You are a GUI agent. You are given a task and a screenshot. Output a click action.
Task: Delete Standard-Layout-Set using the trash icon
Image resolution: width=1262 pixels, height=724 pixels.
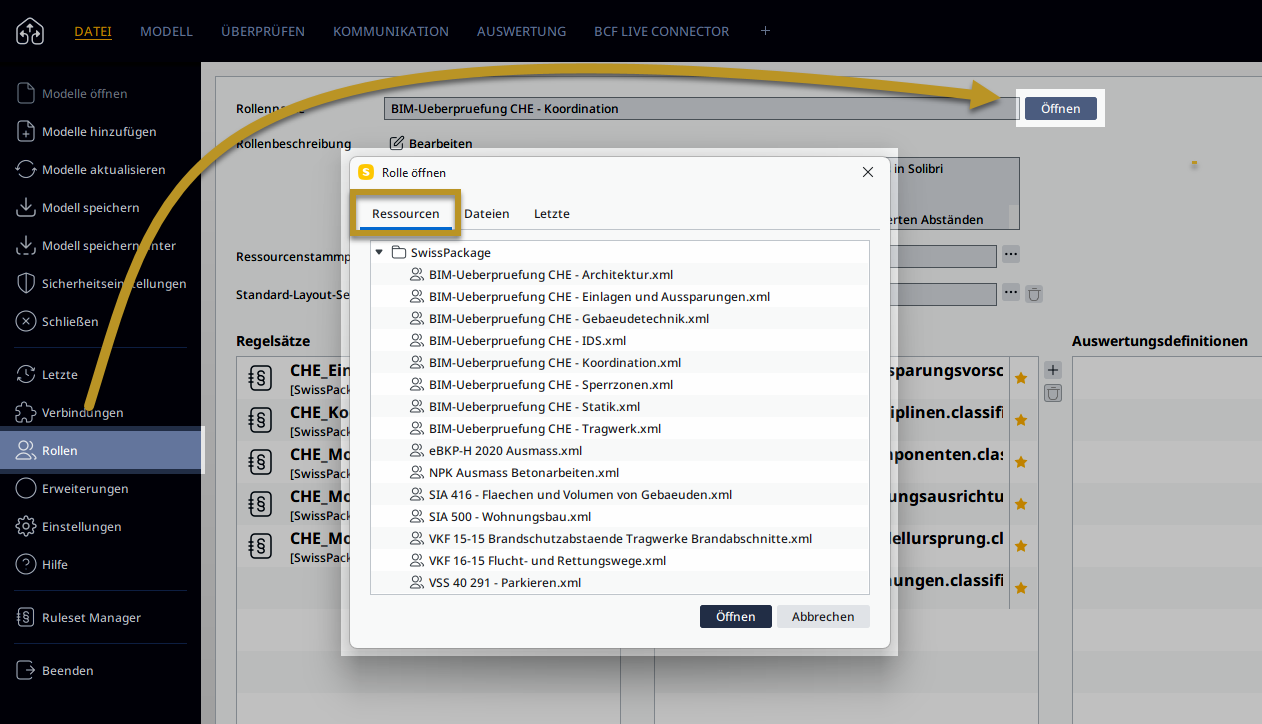tap(1035, 293)
